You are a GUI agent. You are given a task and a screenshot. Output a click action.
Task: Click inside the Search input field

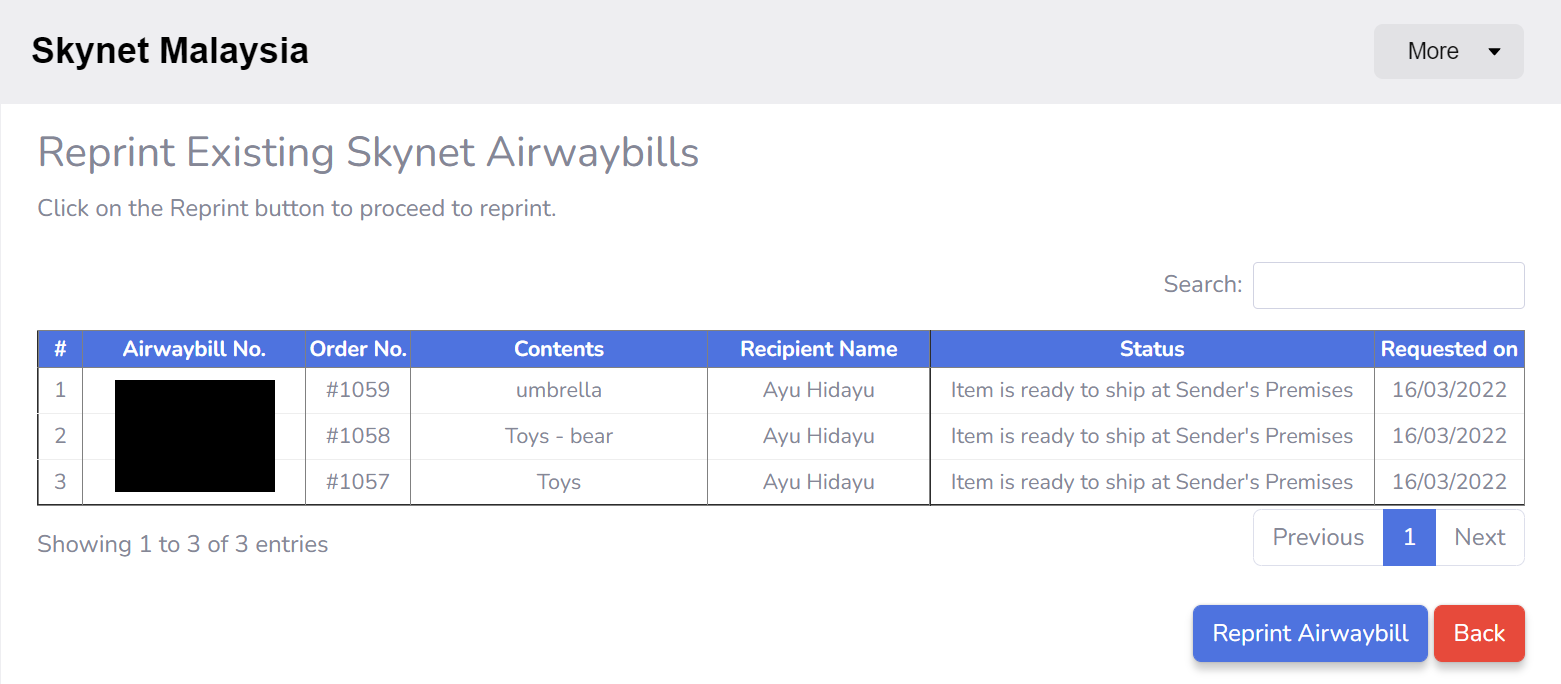click(1388, 286)
